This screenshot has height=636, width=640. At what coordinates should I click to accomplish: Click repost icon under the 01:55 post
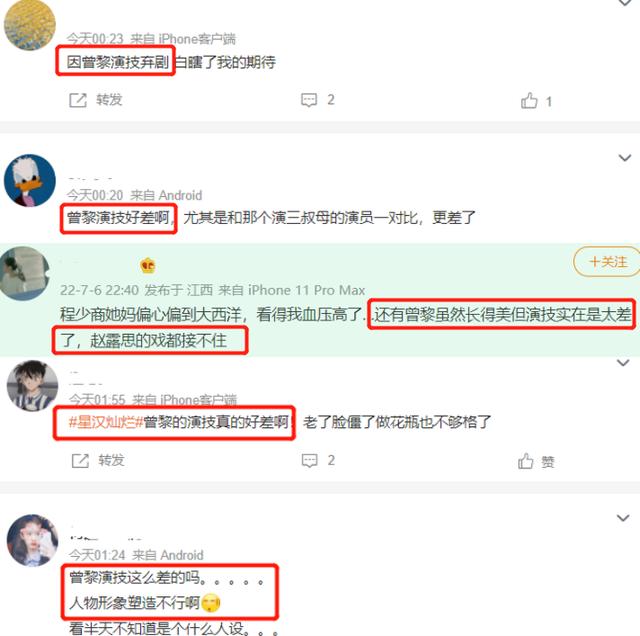click(x=80, y=460)
